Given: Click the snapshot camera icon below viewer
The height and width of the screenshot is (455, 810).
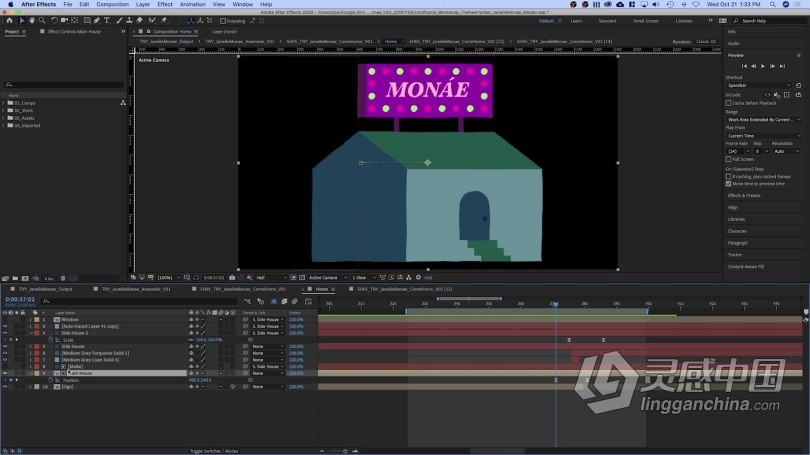Looking at the screenshot, I should (x=232, y=277).
